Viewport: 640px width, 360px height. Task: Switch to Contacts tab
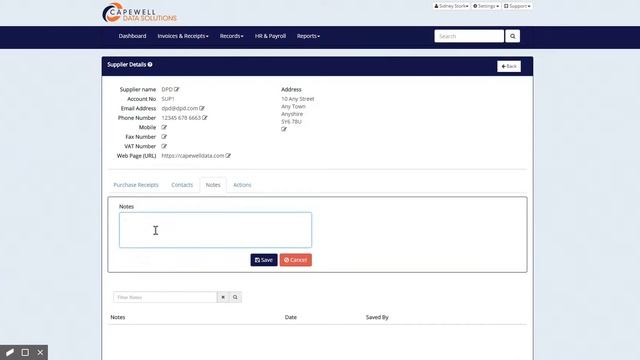182,185
